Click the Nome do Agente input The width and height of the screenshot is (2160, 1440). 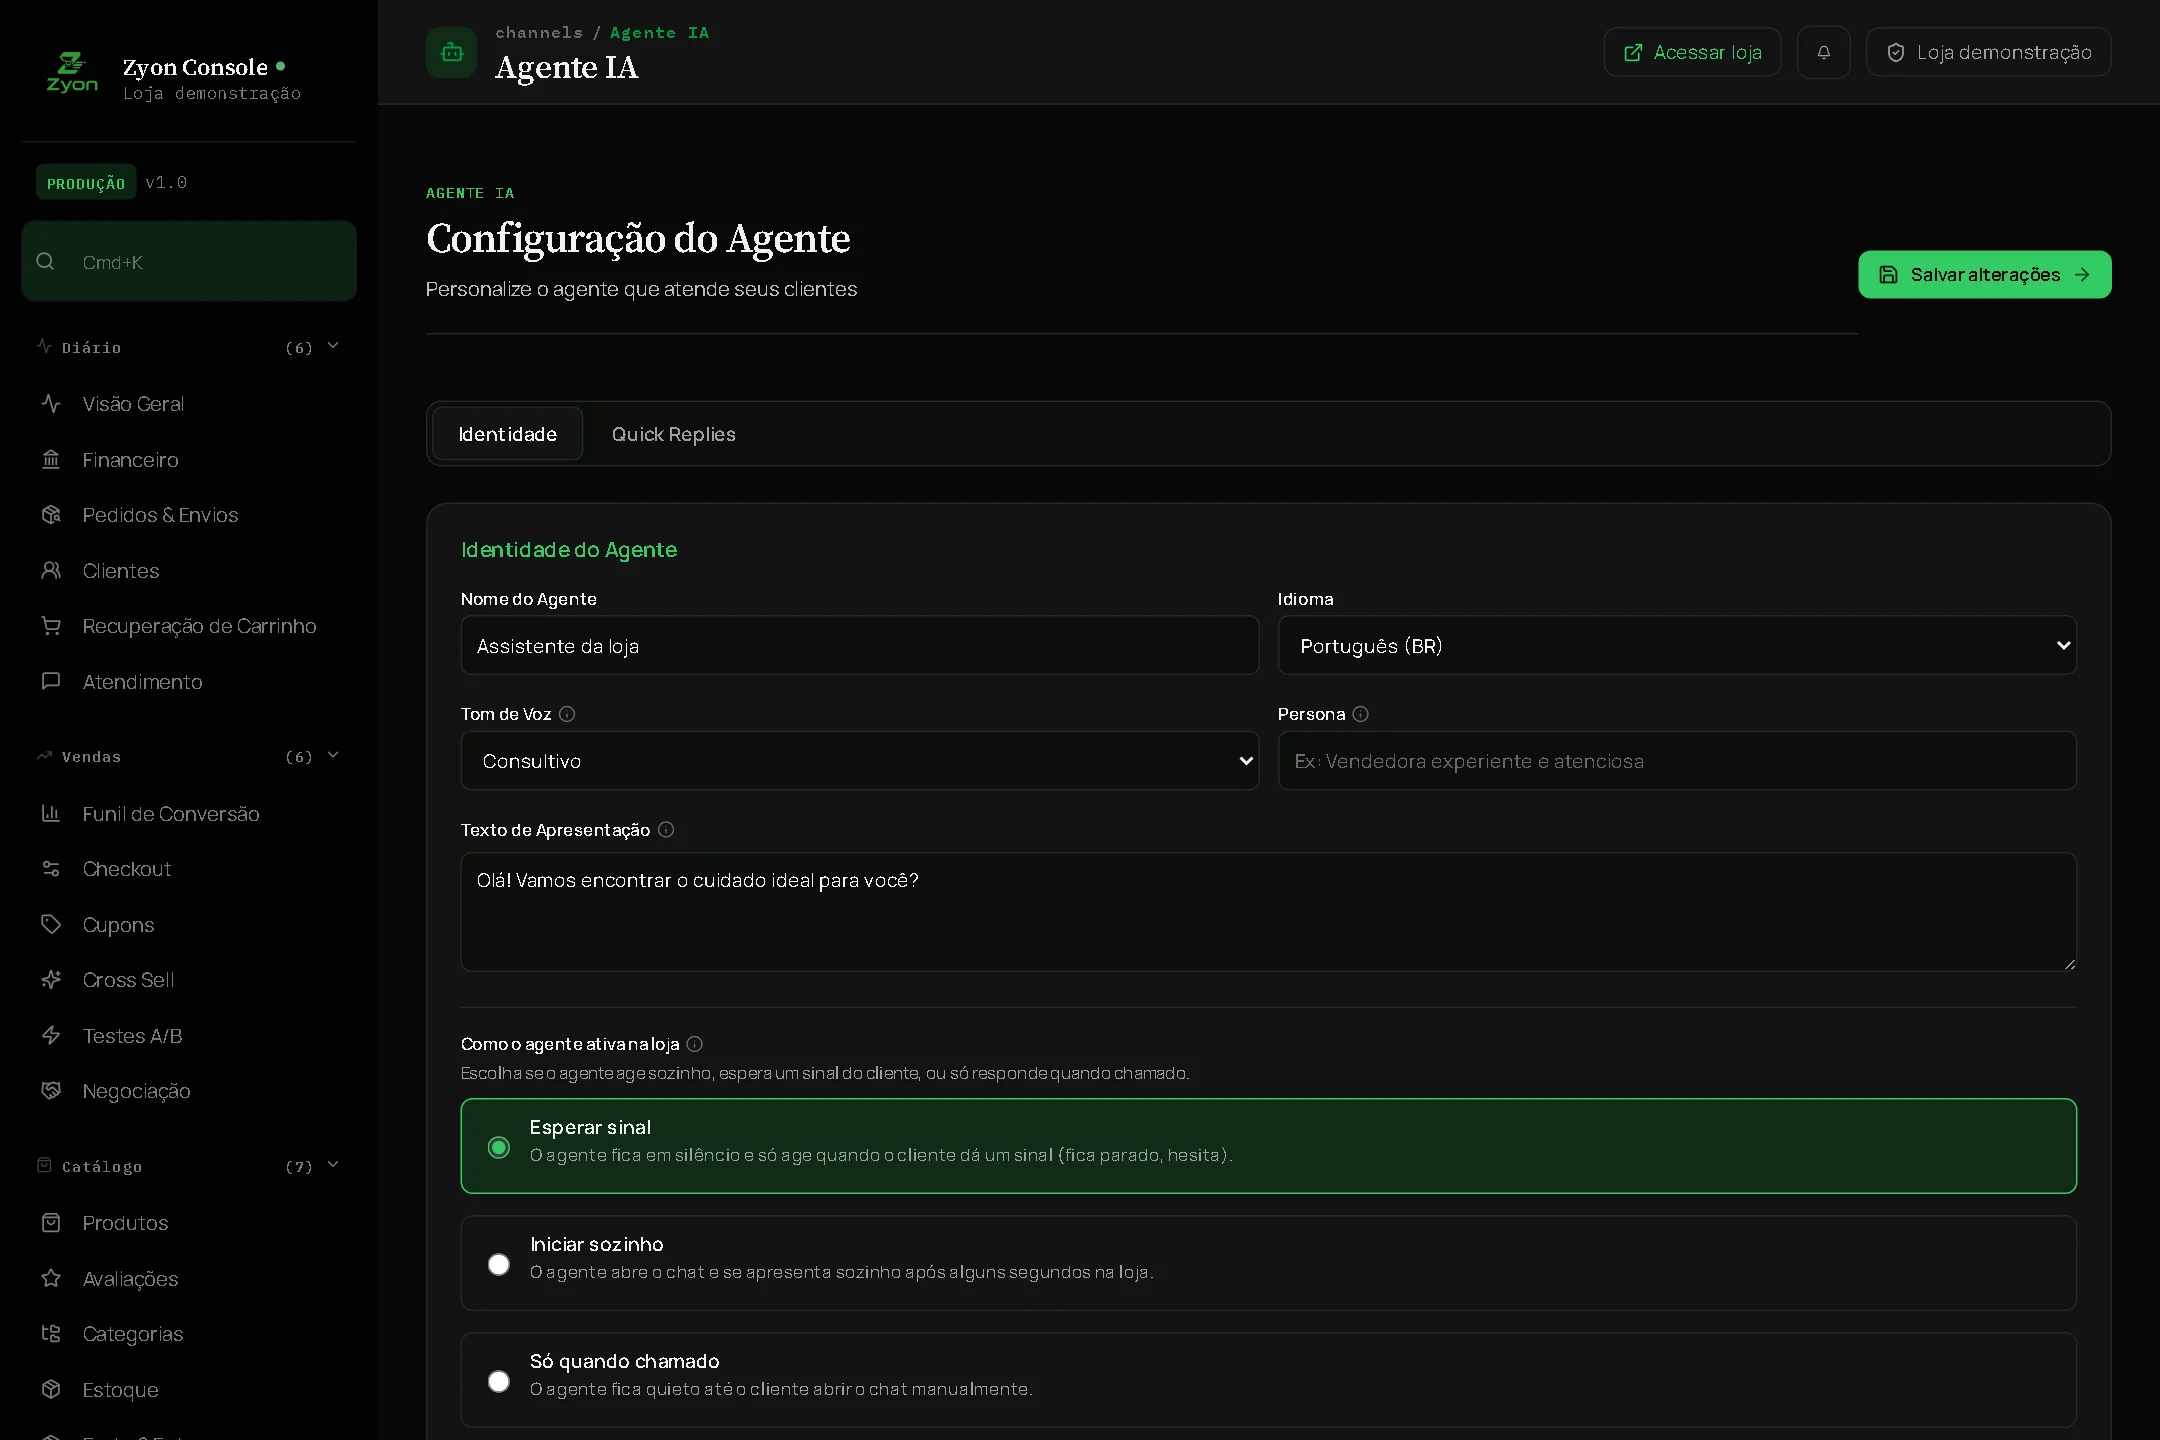tap(860, 646)
